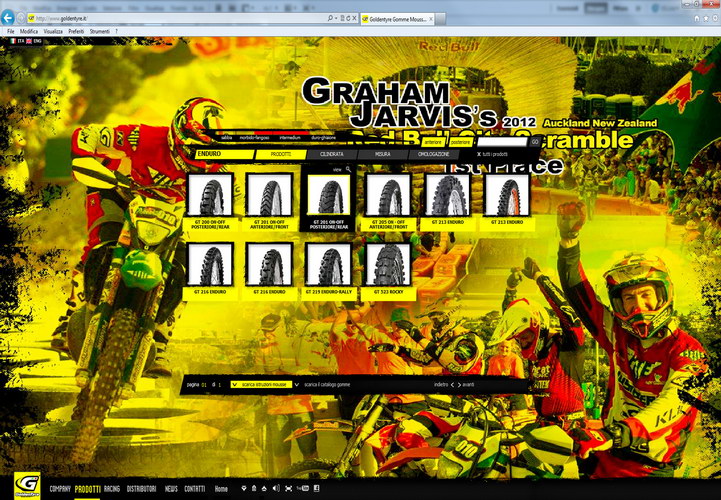Toggle the posteriore filter button
Screen dimensions: 721x500
[460, 143]
